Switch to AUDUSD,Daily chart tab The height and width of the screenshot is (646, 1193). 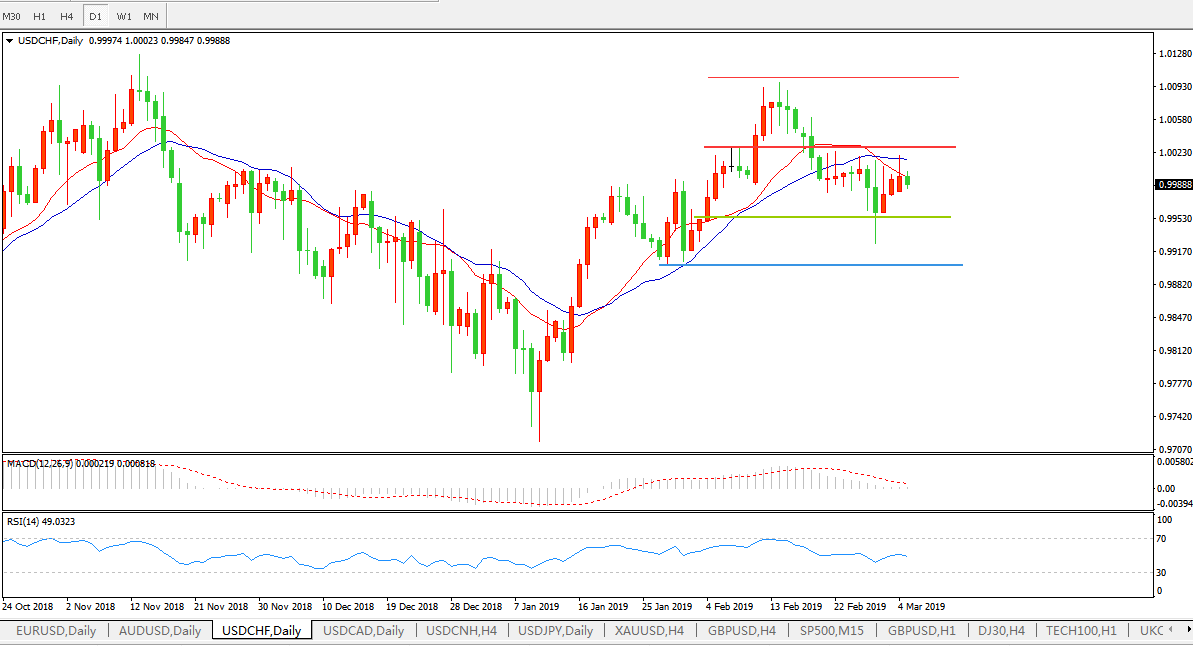(x=160, y=631)
